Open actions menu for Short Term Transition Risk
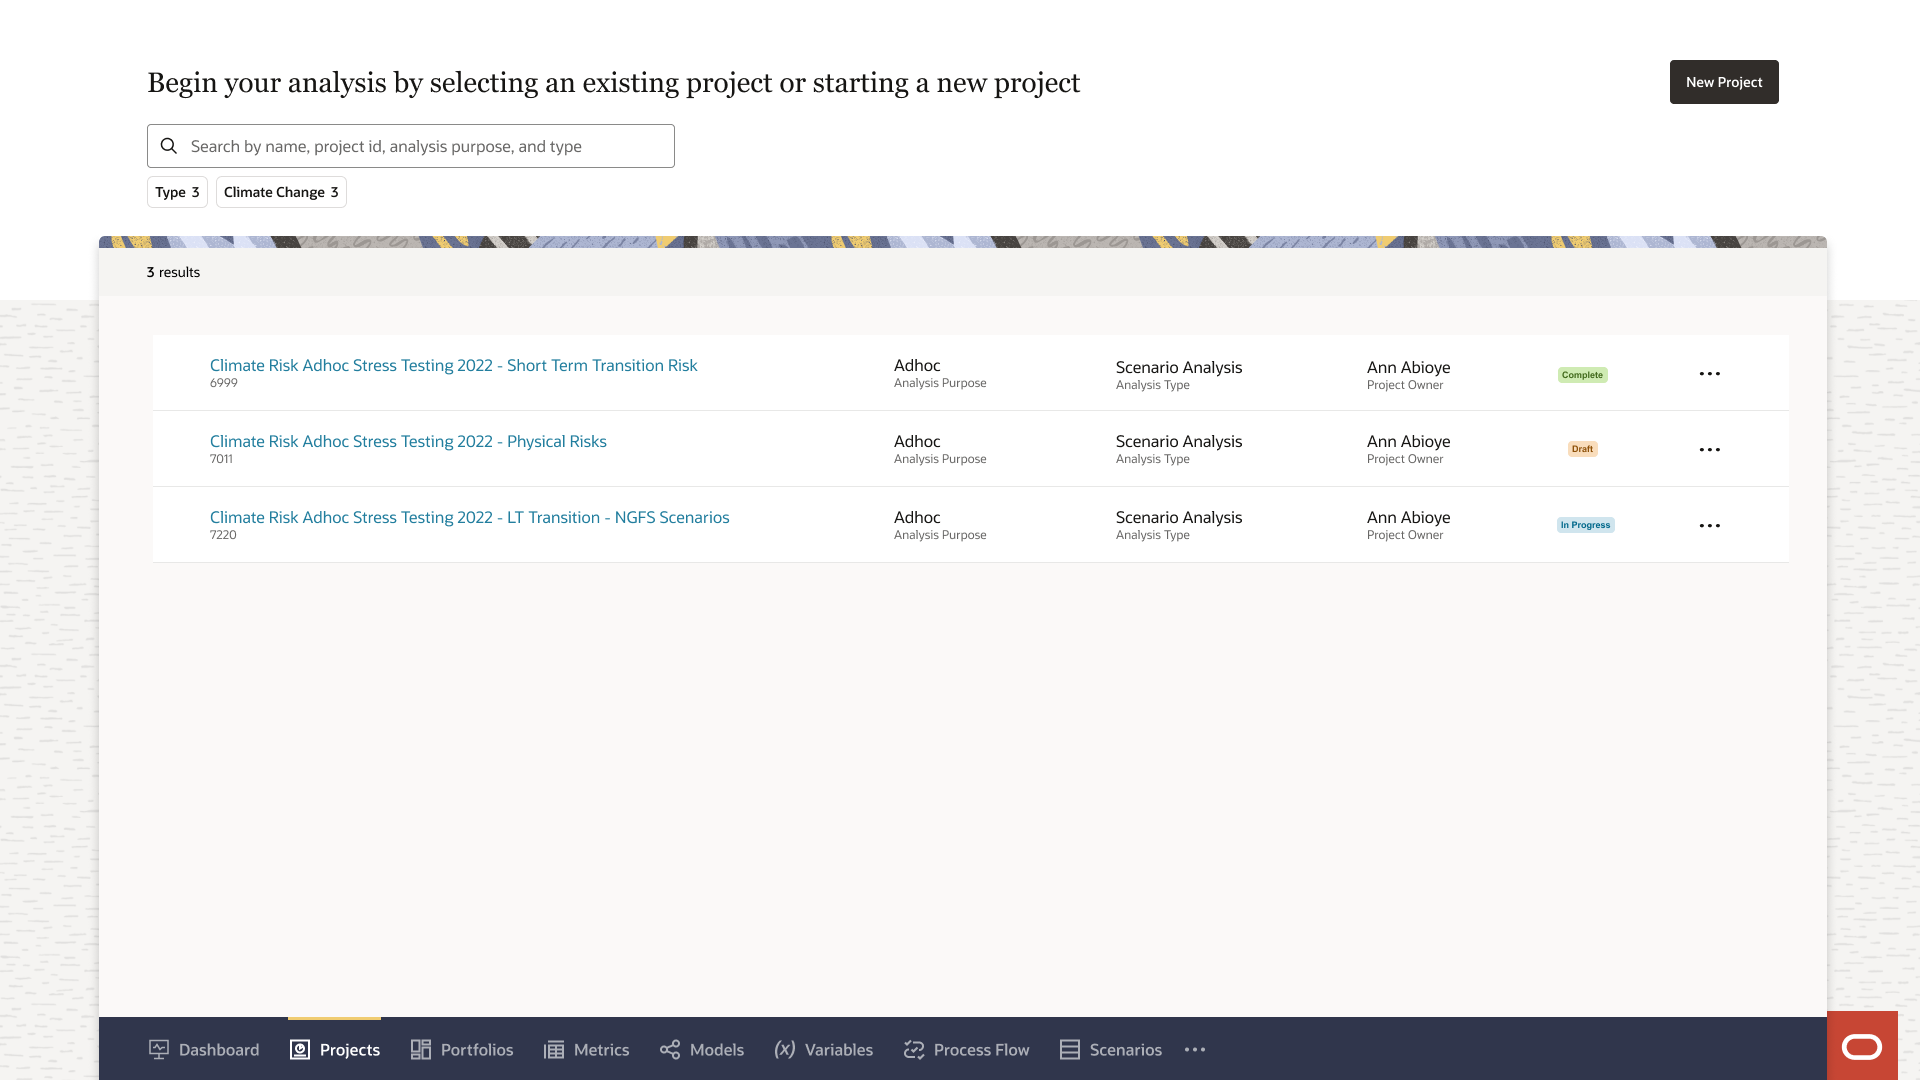The width and height of the screenshot is (1920, 1080). pos(1710,374)
